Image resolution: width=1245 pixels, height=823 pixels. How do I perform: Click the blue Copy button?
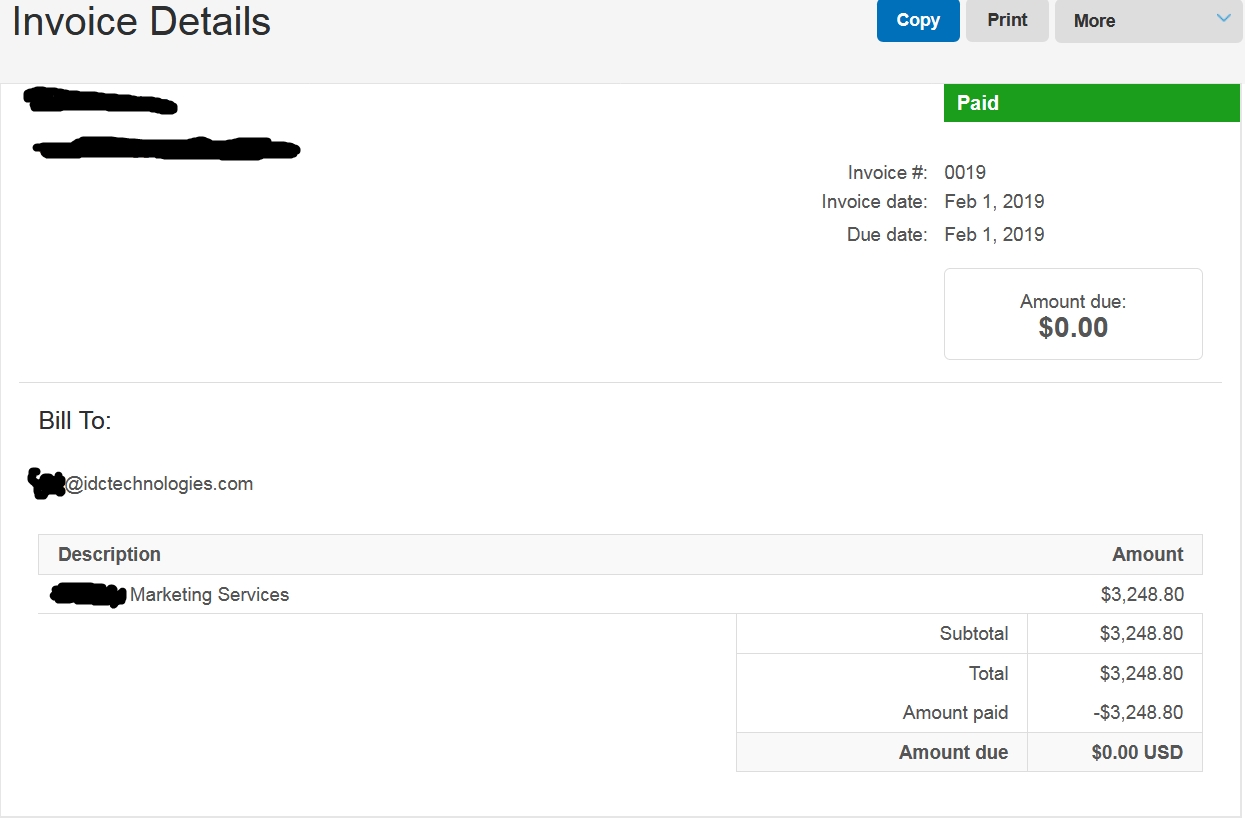[918, 20]
